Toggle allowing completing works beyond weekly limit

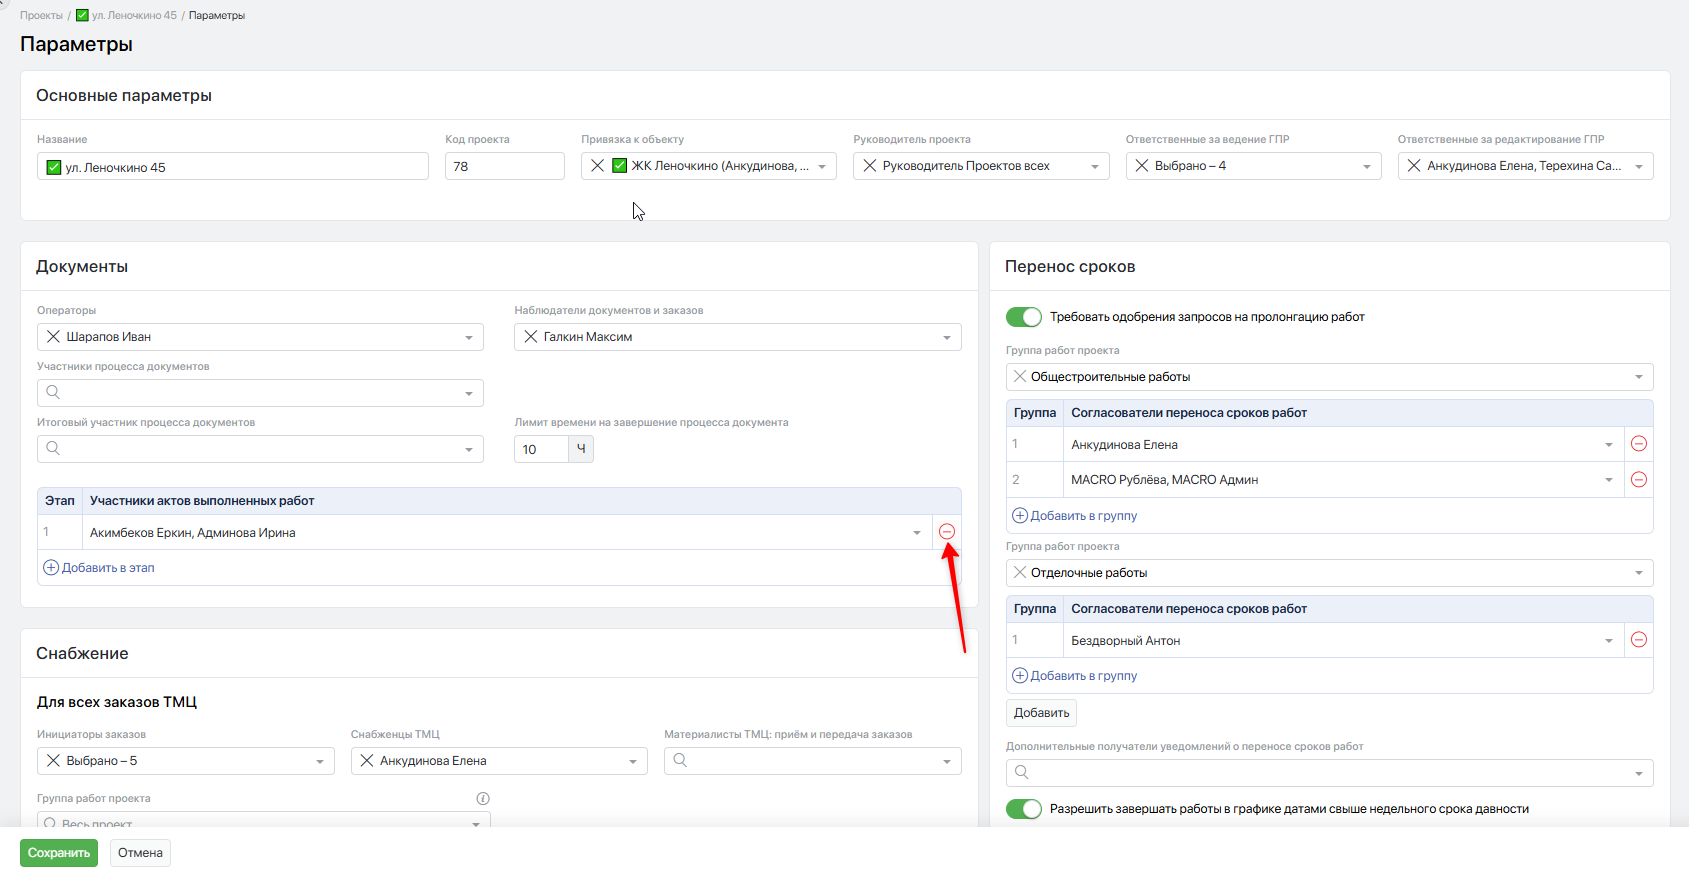1023,809
